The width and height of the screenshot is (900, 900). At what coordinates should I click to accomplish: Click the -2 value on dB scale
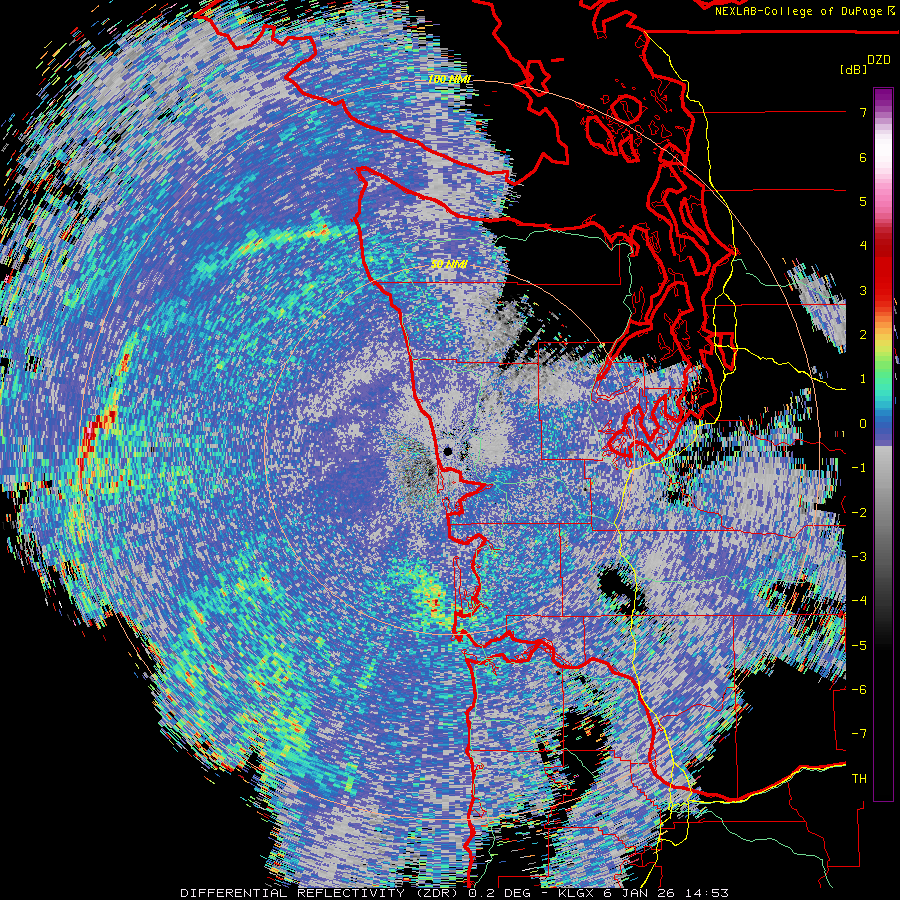[859, 512]
